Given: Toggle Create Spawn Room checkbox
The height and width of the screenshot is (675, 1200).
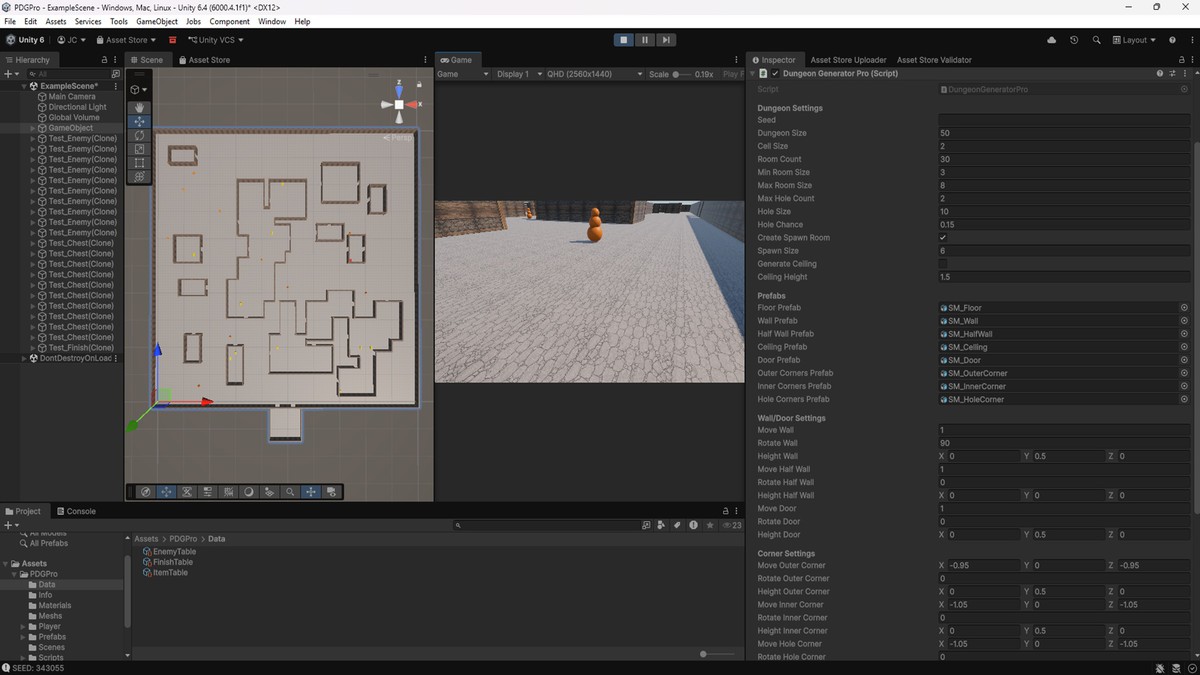Looking at the screenshot, I should [943, 238].
